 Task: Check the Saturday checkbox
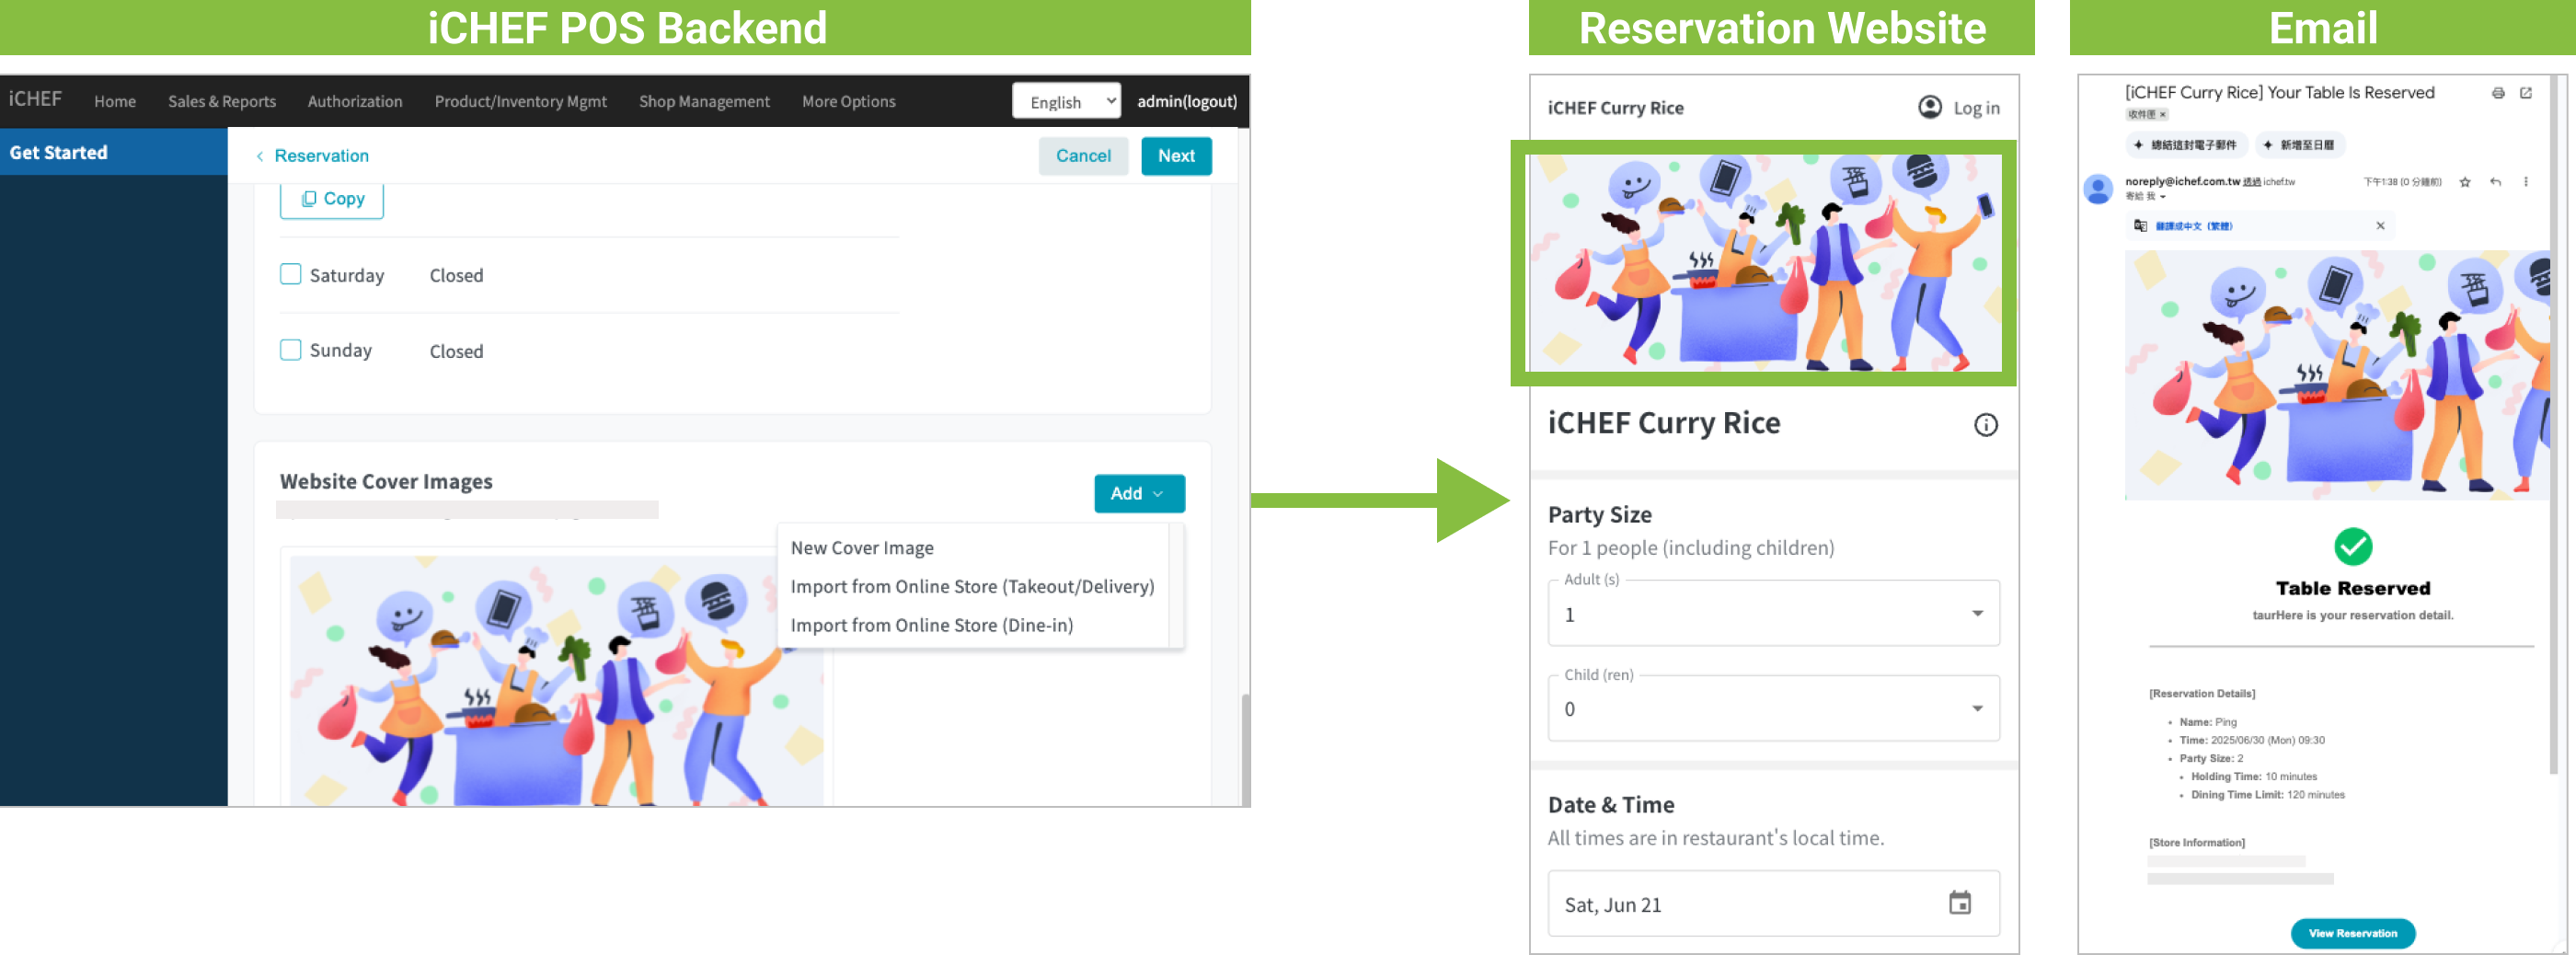pos(290,274)
